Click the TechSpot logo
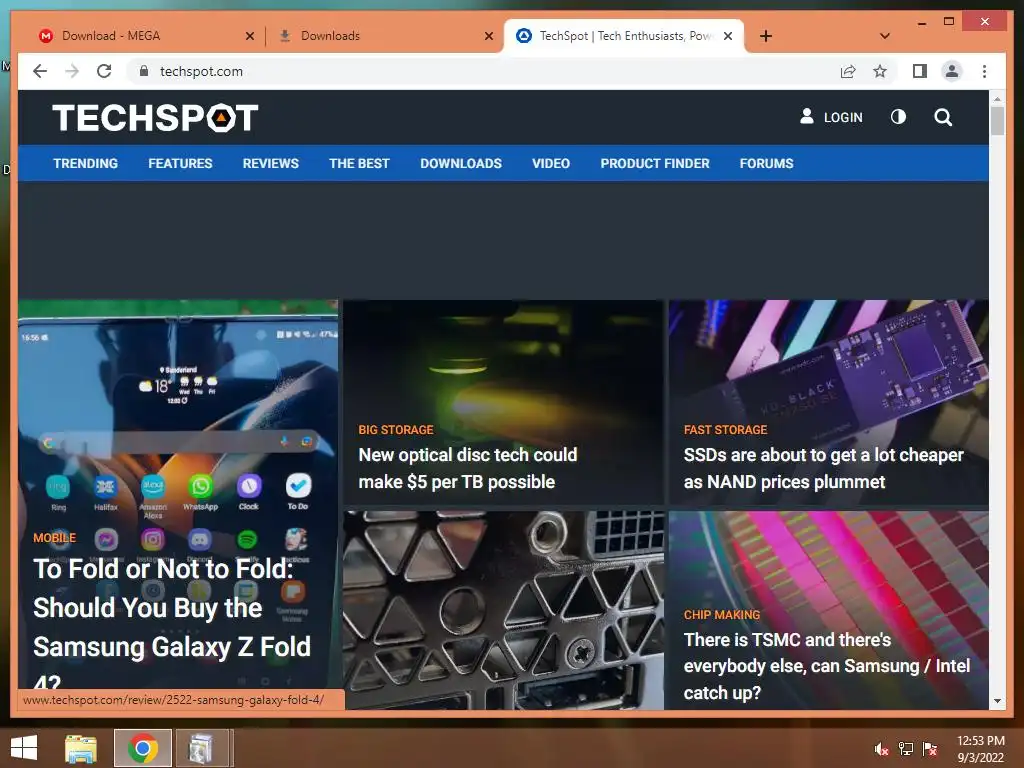This screenshot has height=768, width=1024. (155, 118)
